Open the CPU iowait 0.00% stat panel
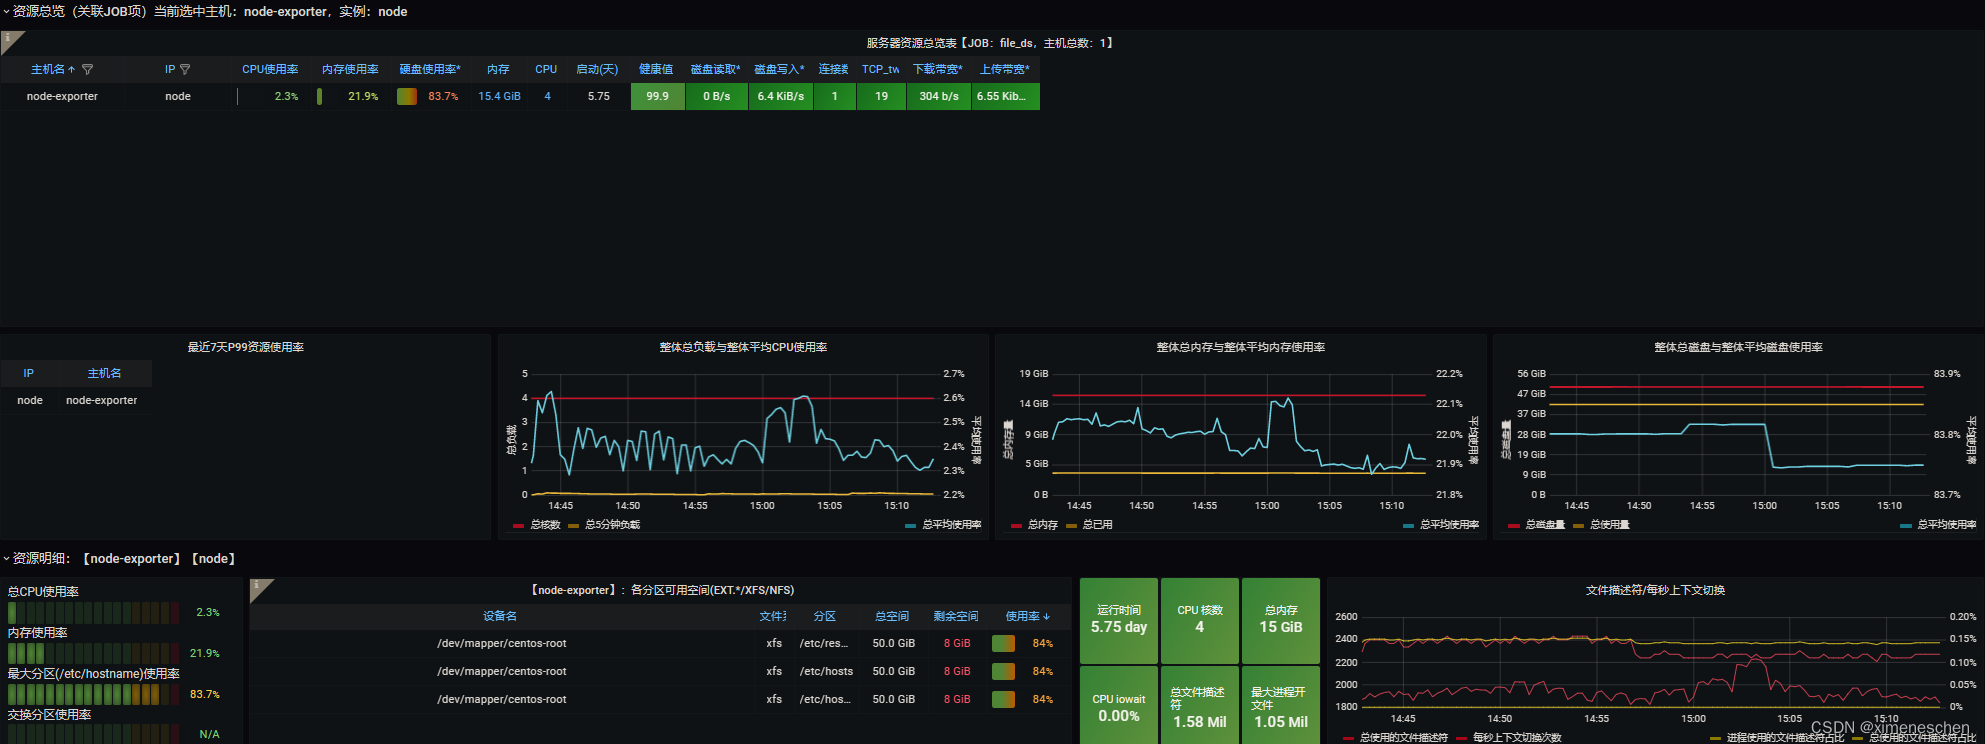The image size is (1985, 744). [x=1119, y=705]
